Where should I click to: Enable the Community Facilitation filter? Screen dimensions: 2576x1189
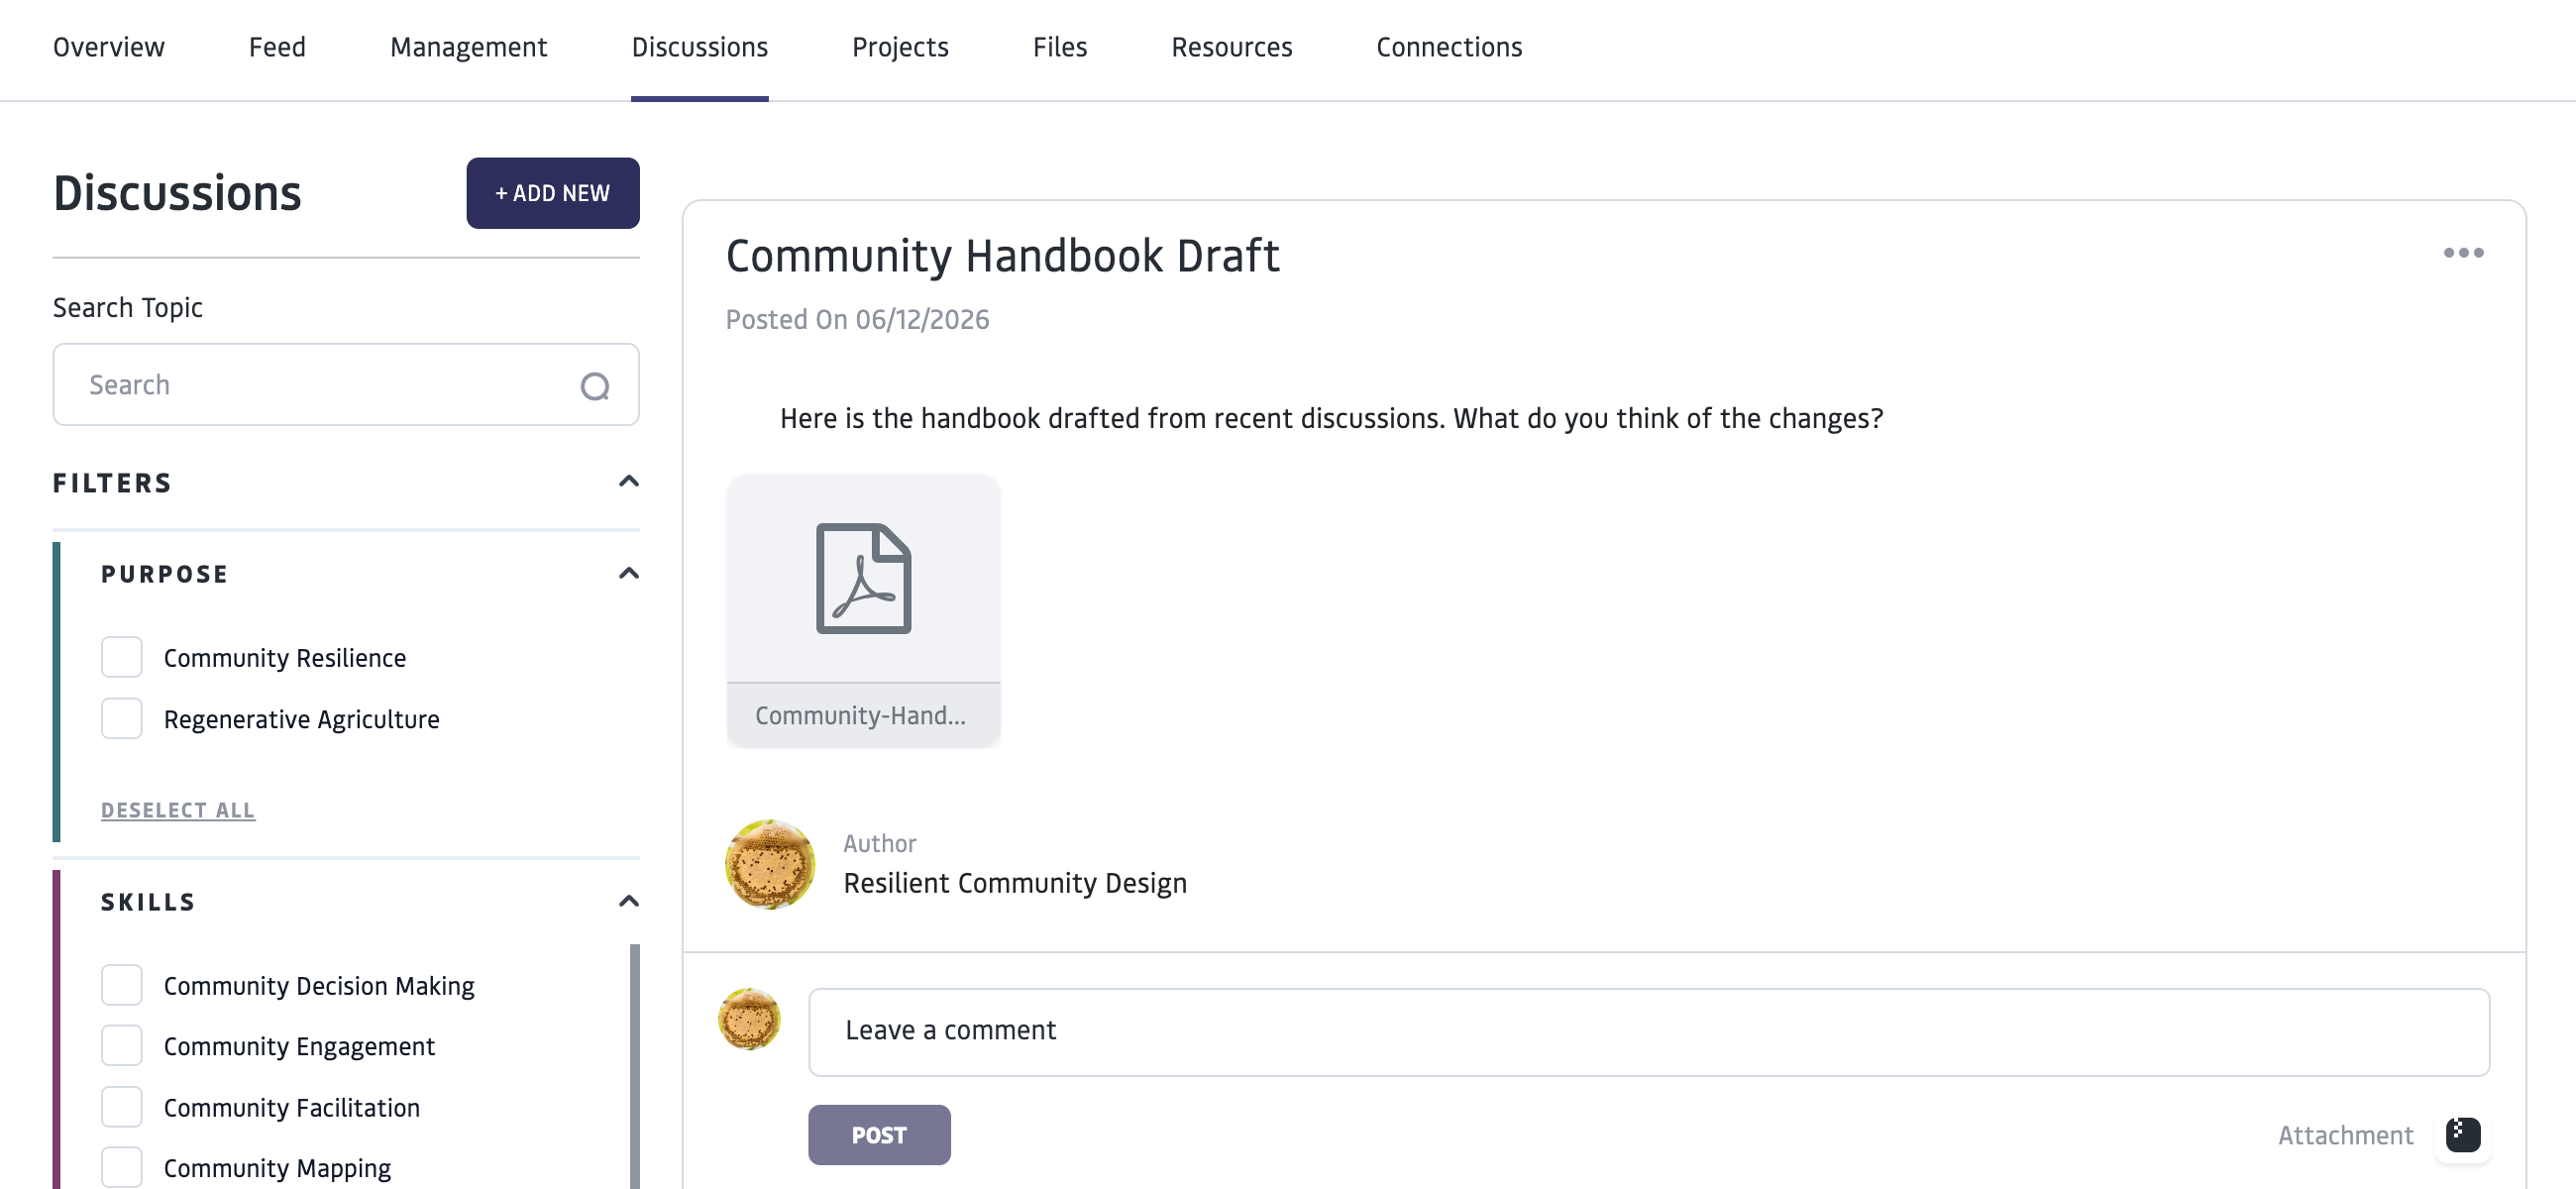point(122,1108)
